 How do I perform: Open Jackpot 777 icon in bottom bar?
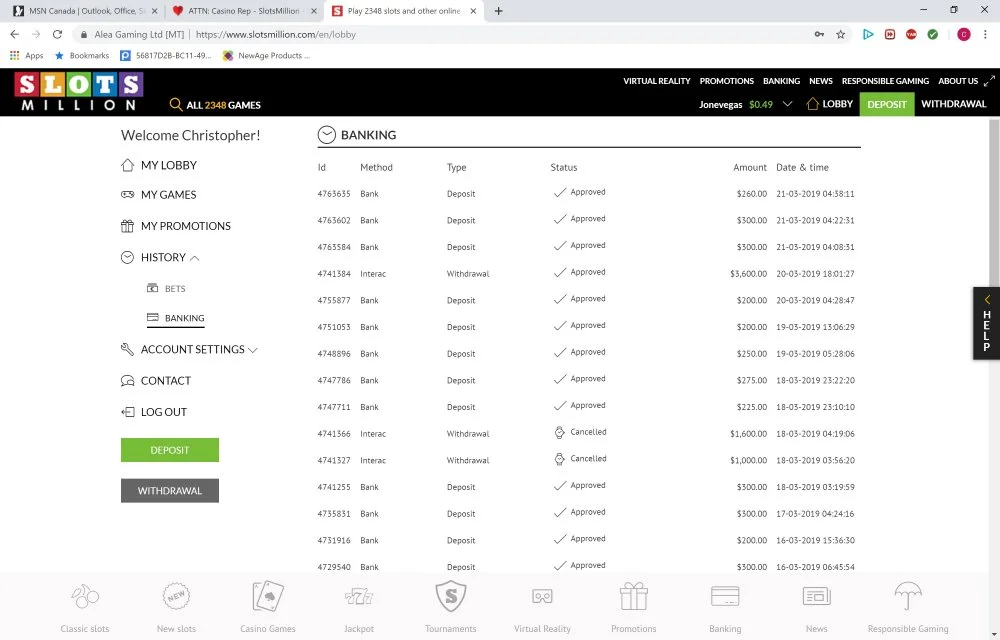(359, 597)
